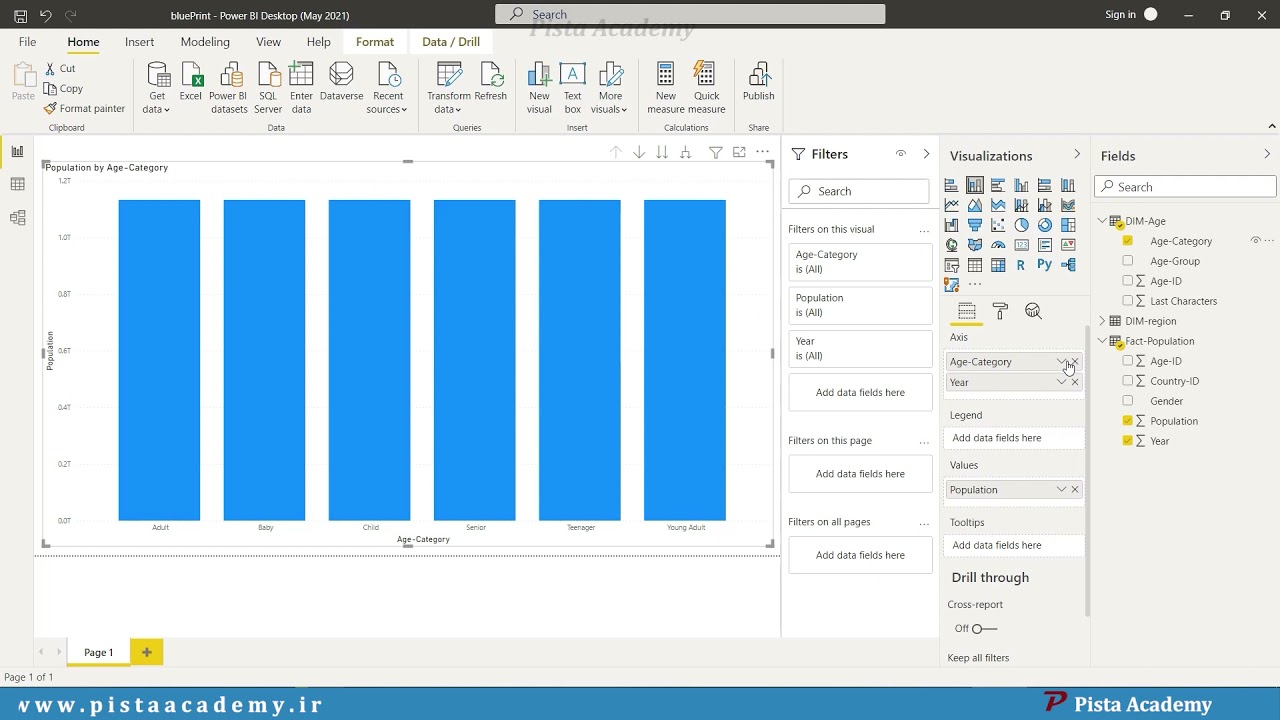This screenshot has width=1280, height=720.
Task: Collapse the Visualizations pane
Action: [x=1077, y=154]
